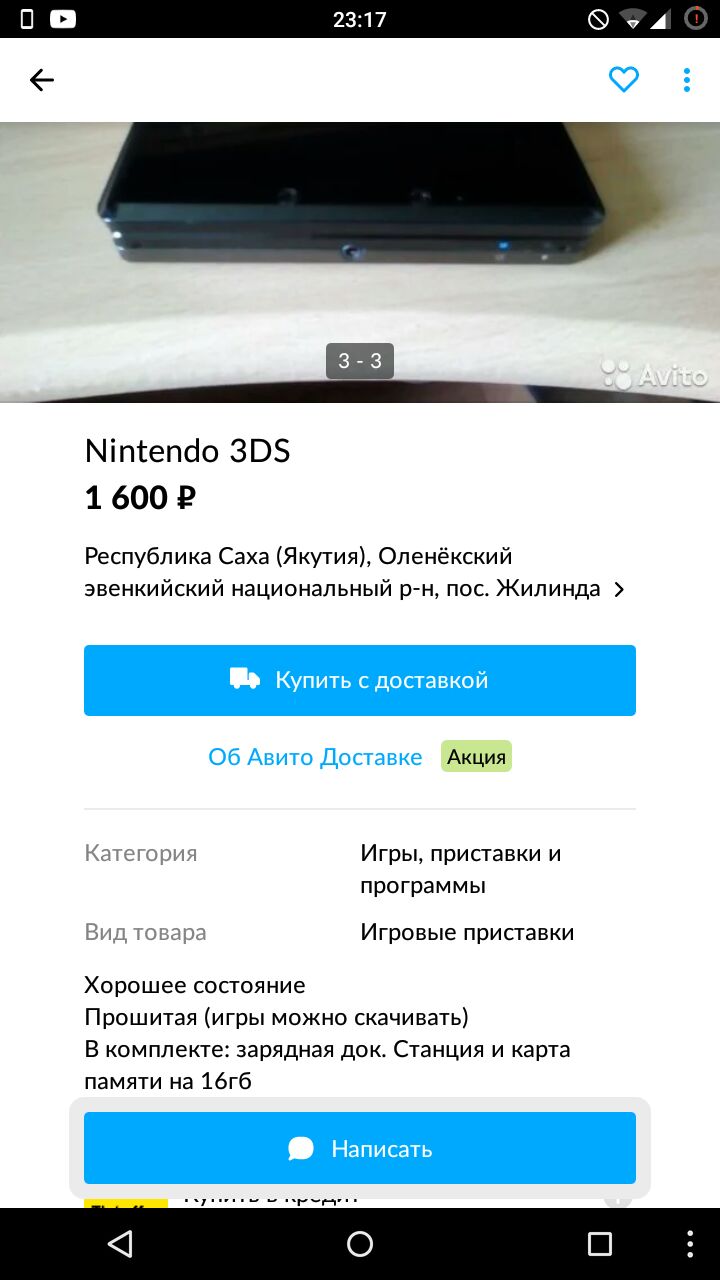
Task: Select Игровые приставки product type
Action: (467, 932)
